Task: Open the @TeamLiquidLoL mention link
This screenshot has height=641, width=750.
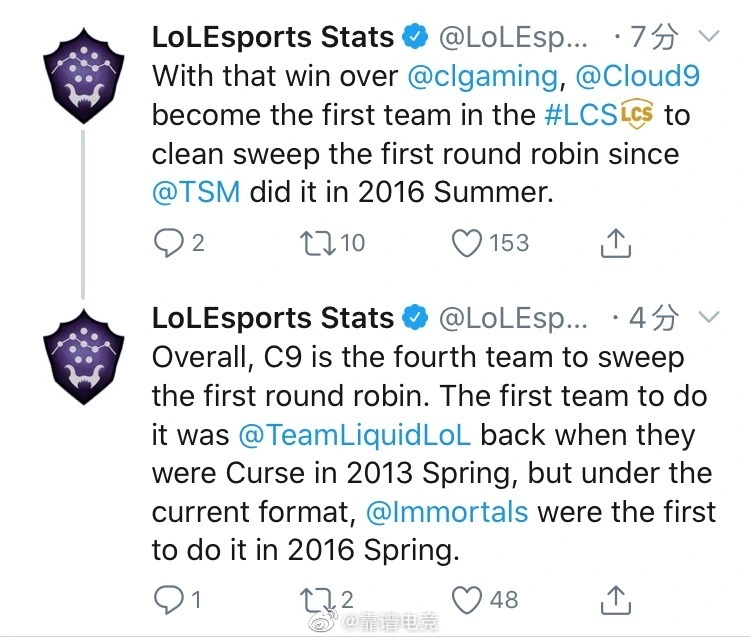Action: coord(356,434)
